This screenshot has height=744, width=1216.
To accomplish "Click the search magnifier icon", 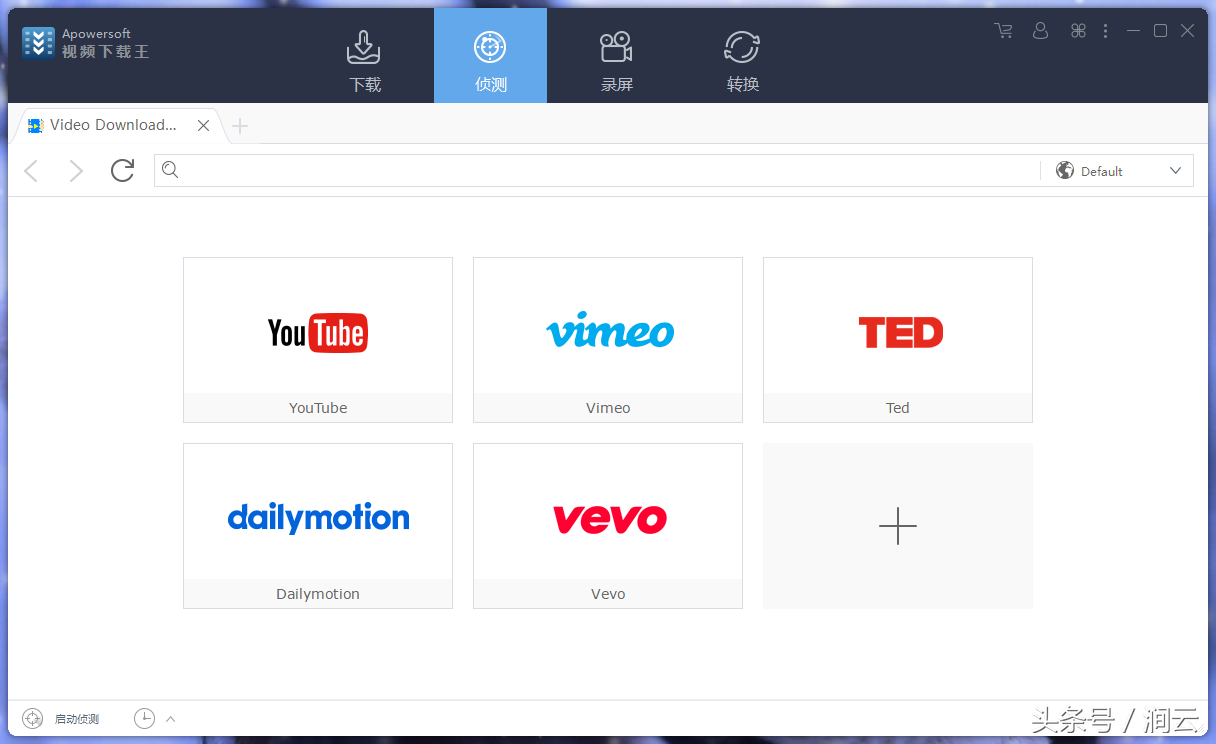I will (170, 170).
